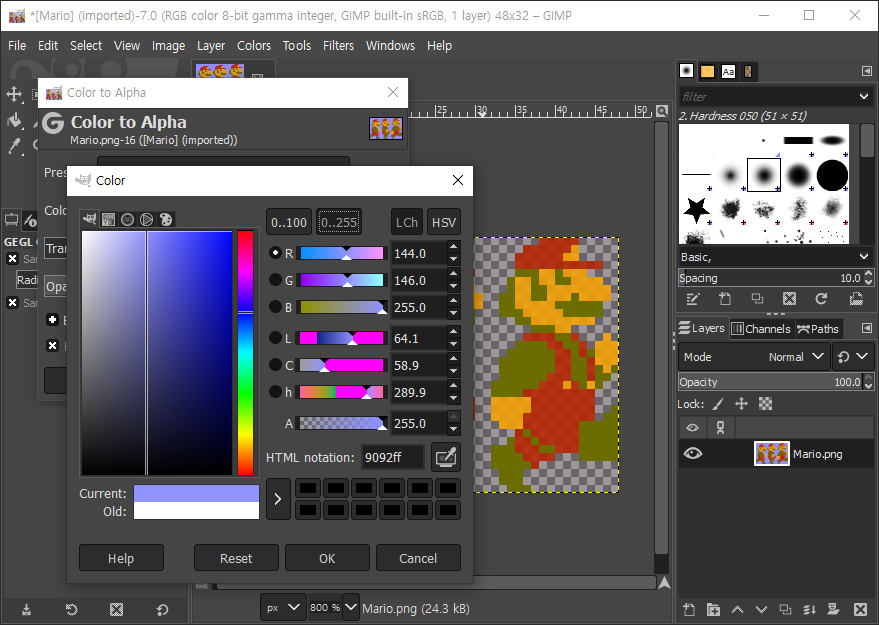Switch to the GIMP color selector tab
Viewport: 879px width, 625px height.
pyautogui.click(x=90, y=219)
